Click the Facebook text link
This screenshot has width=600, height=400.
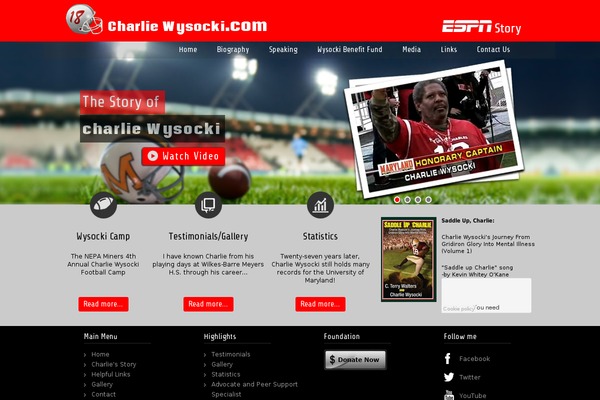pos(474,359)
